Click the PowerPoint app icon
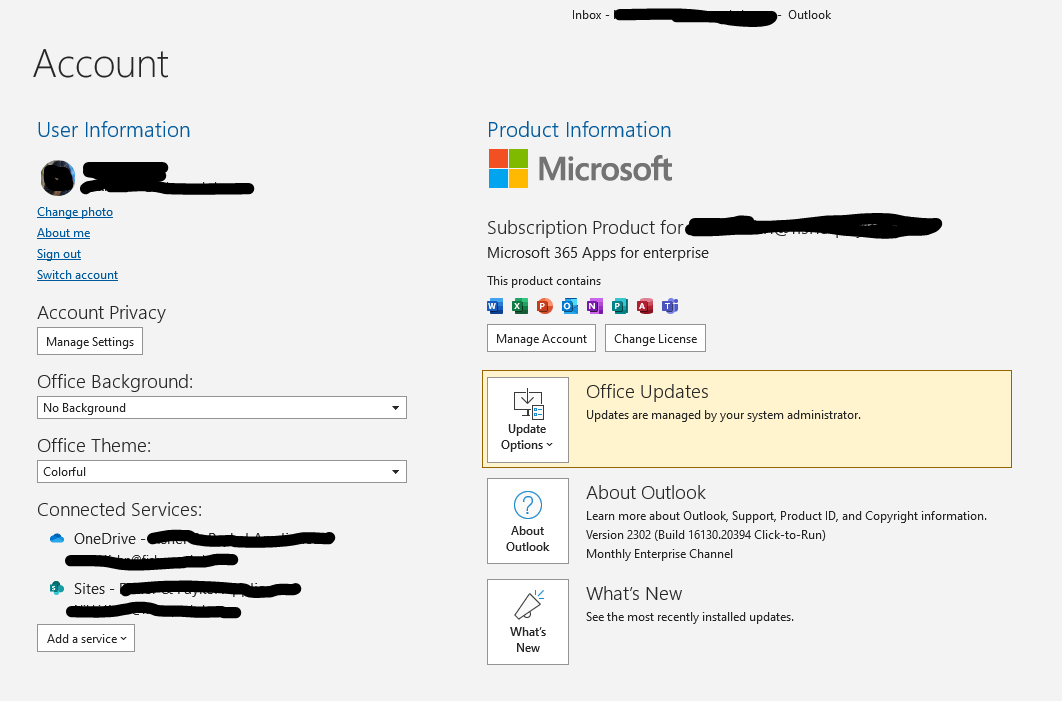Image resolution: width=1062 pixels, height=701 pixels. coord(545,306)
